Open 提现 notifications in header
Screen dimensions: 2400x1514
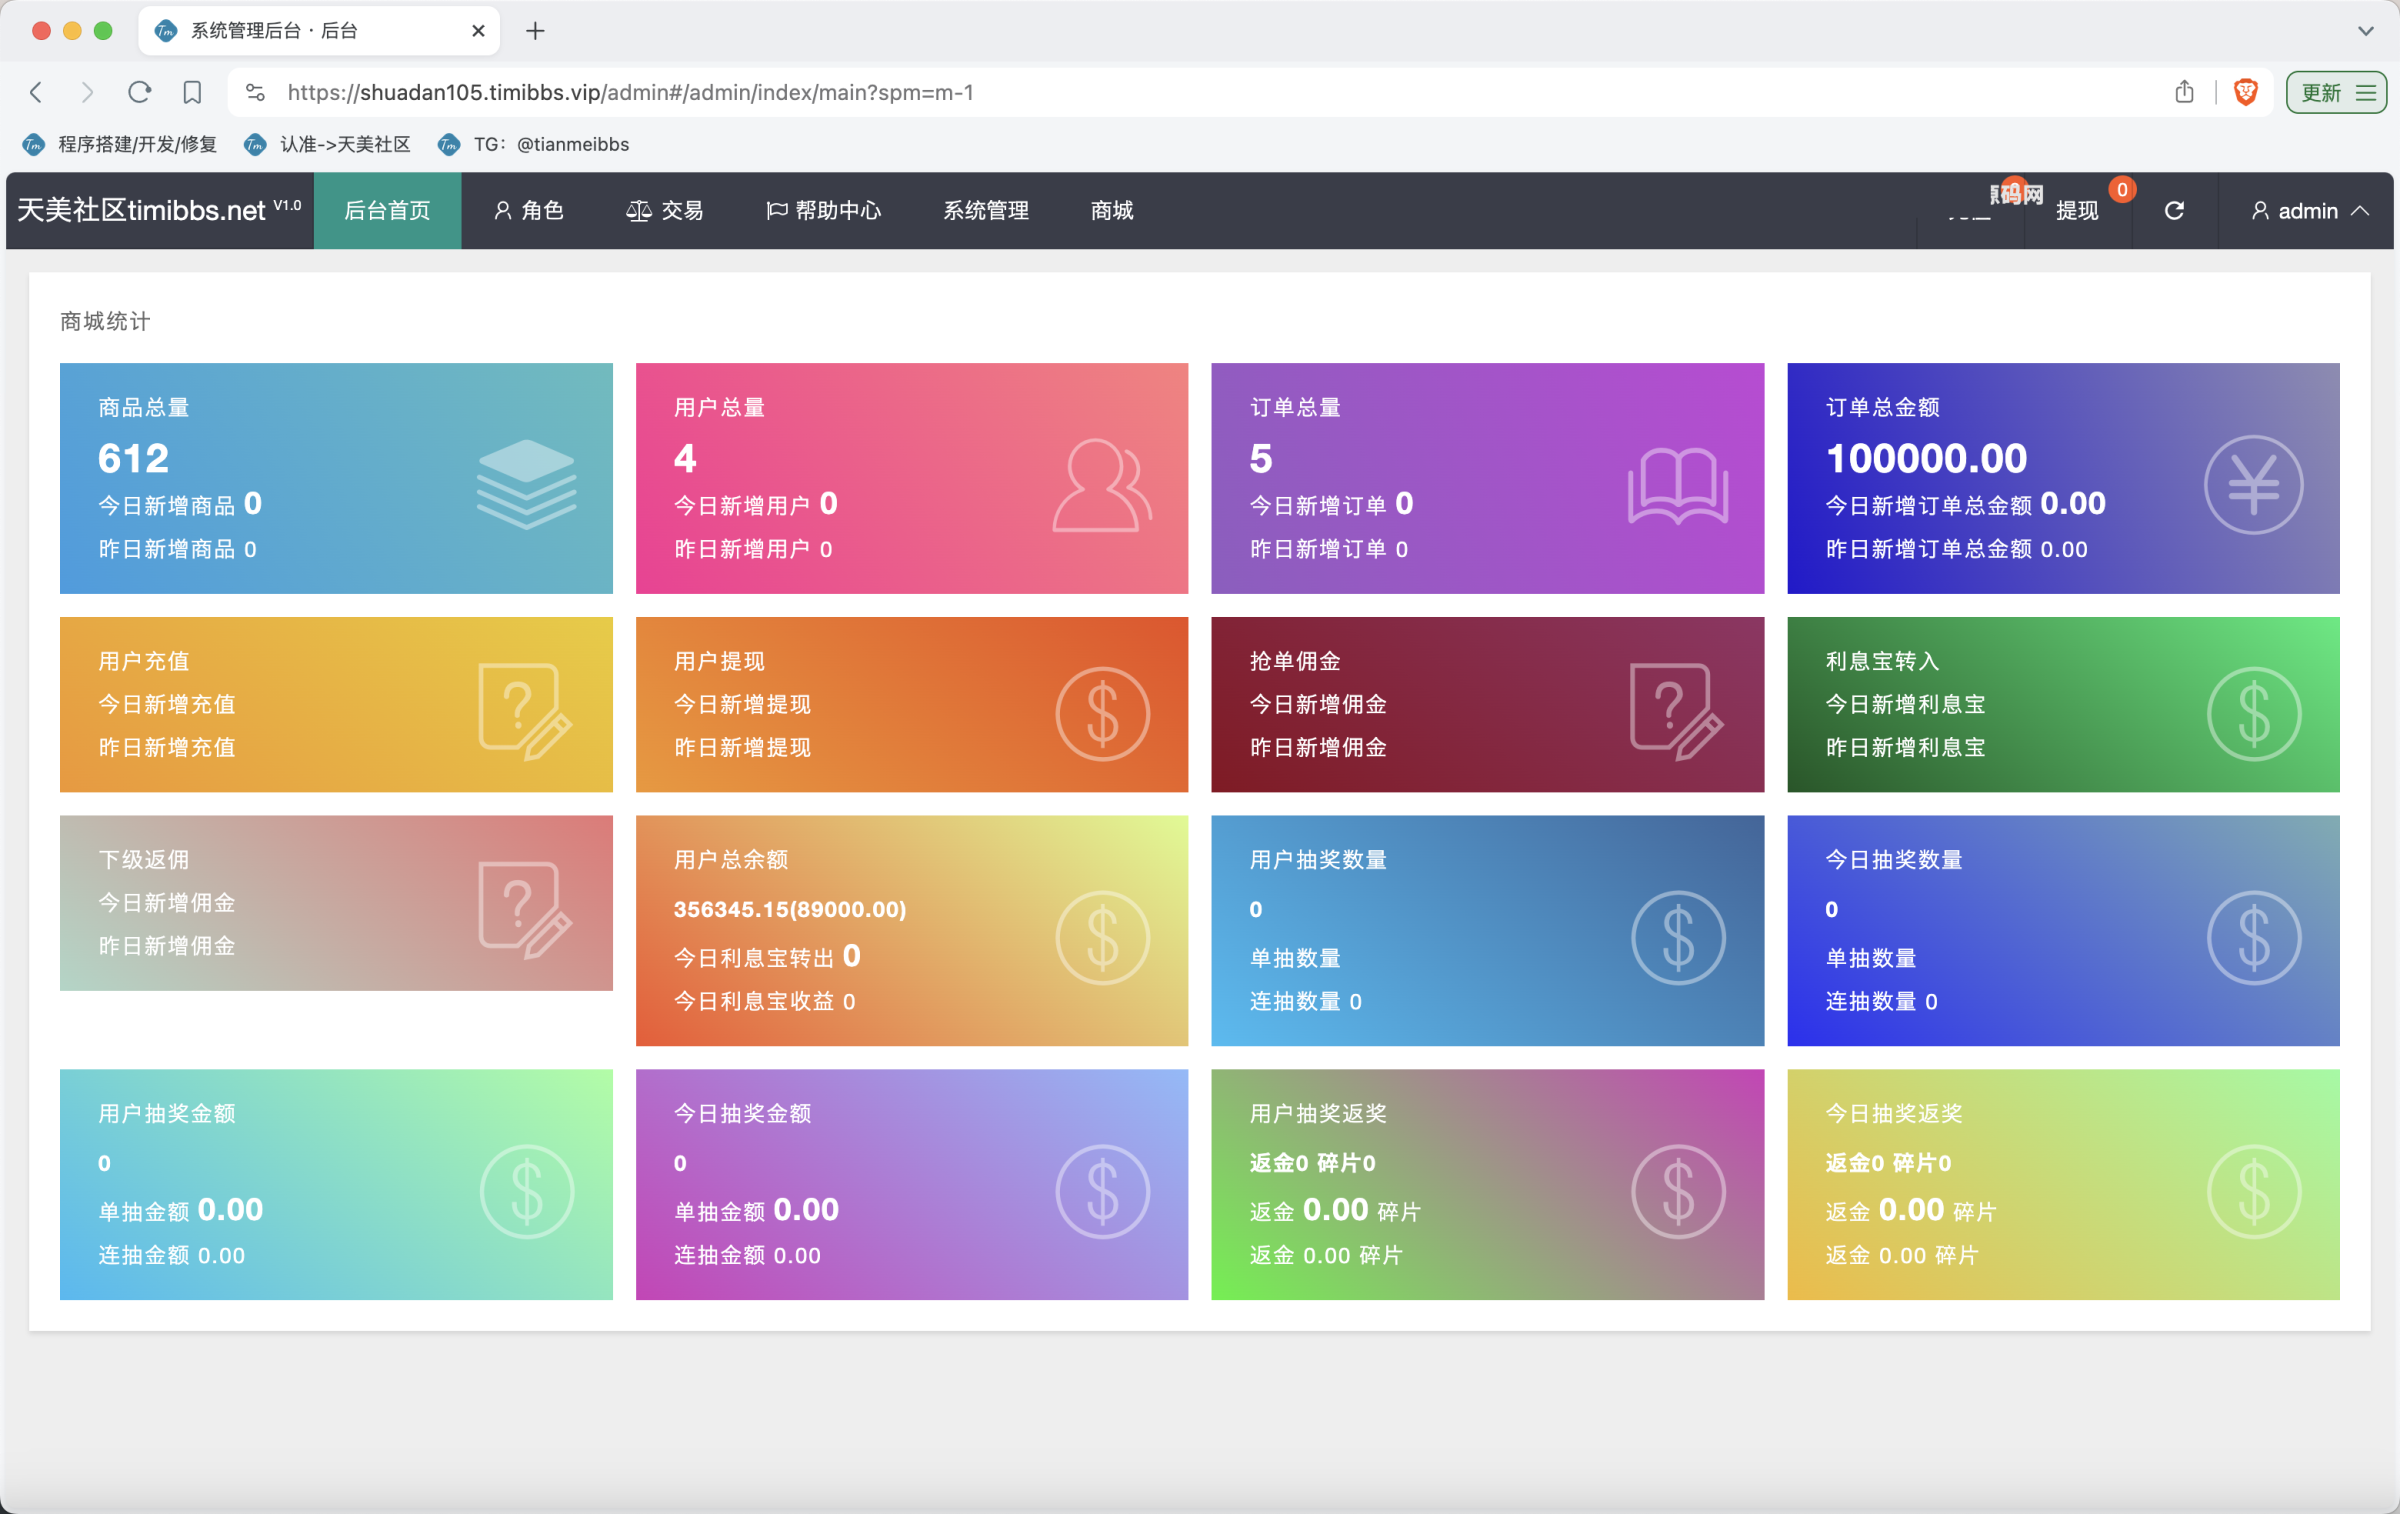click(x=2077, y=211)
